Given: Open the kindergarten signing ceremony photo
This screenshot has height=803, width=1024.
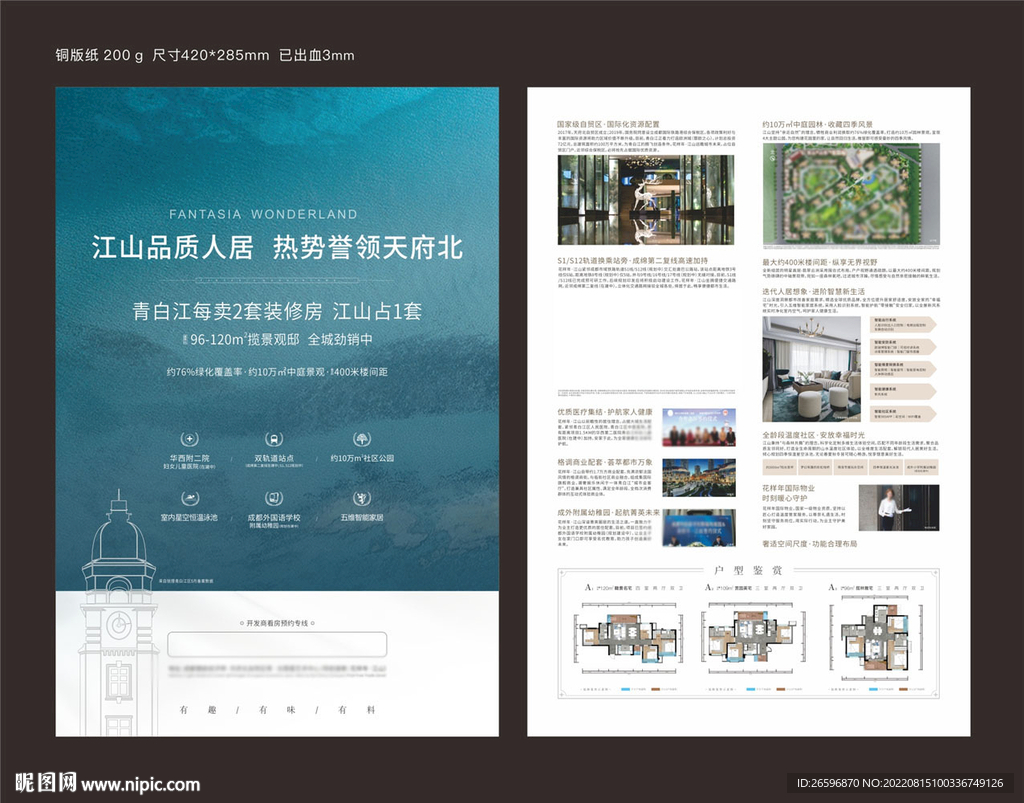Looking at the screenshot, I should (699, 527).
